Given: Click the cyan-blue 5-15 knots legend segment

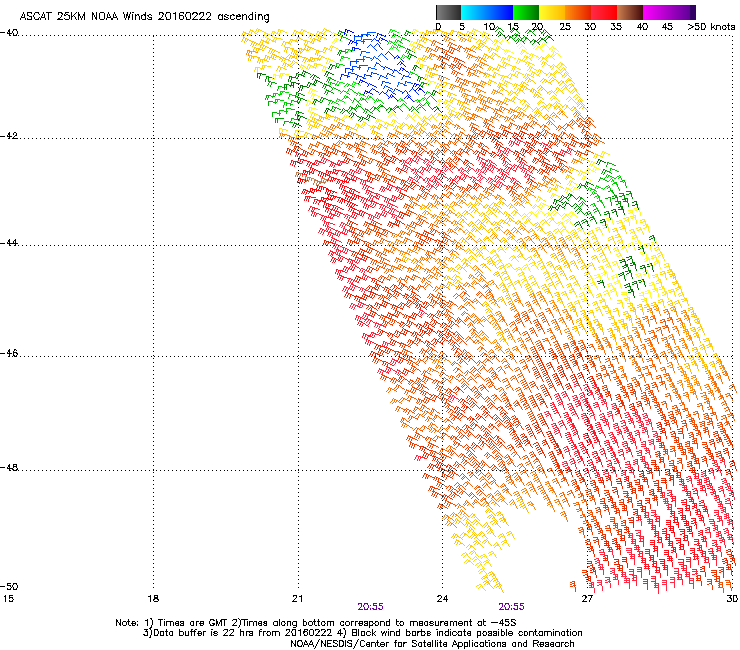Looking at the screenshot, I should tap(487, 12).
